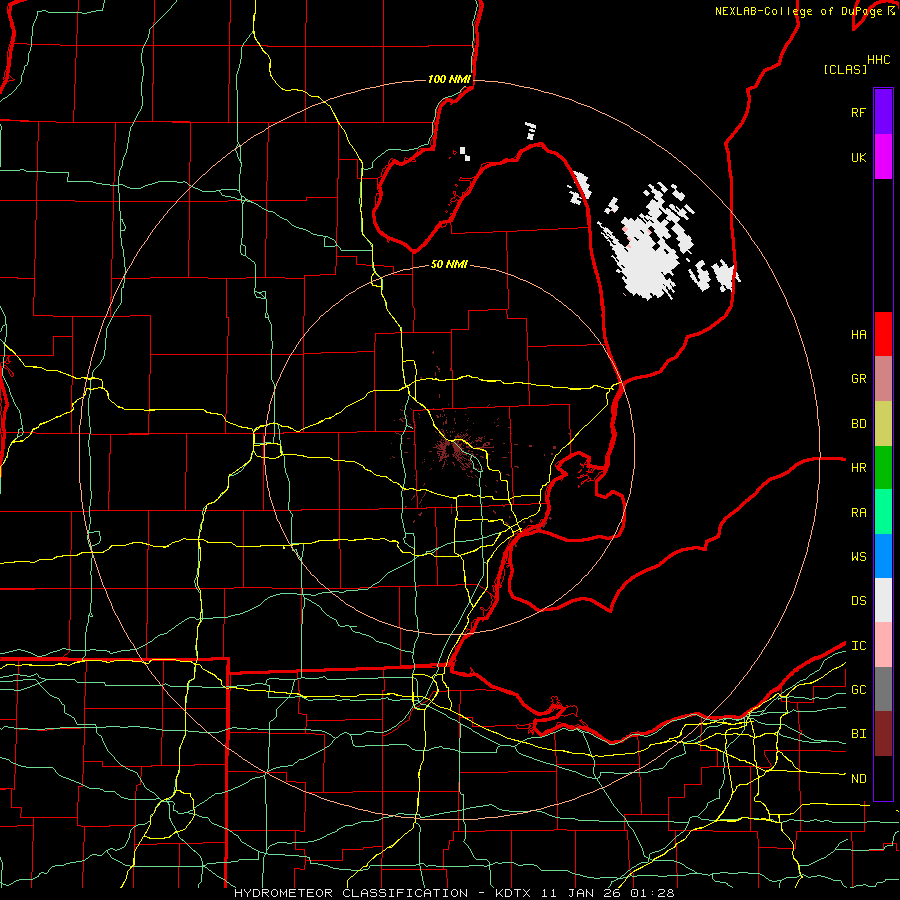Click the BD legend label
The width and height of the screenshot is (900, 900).
[859, 424]
